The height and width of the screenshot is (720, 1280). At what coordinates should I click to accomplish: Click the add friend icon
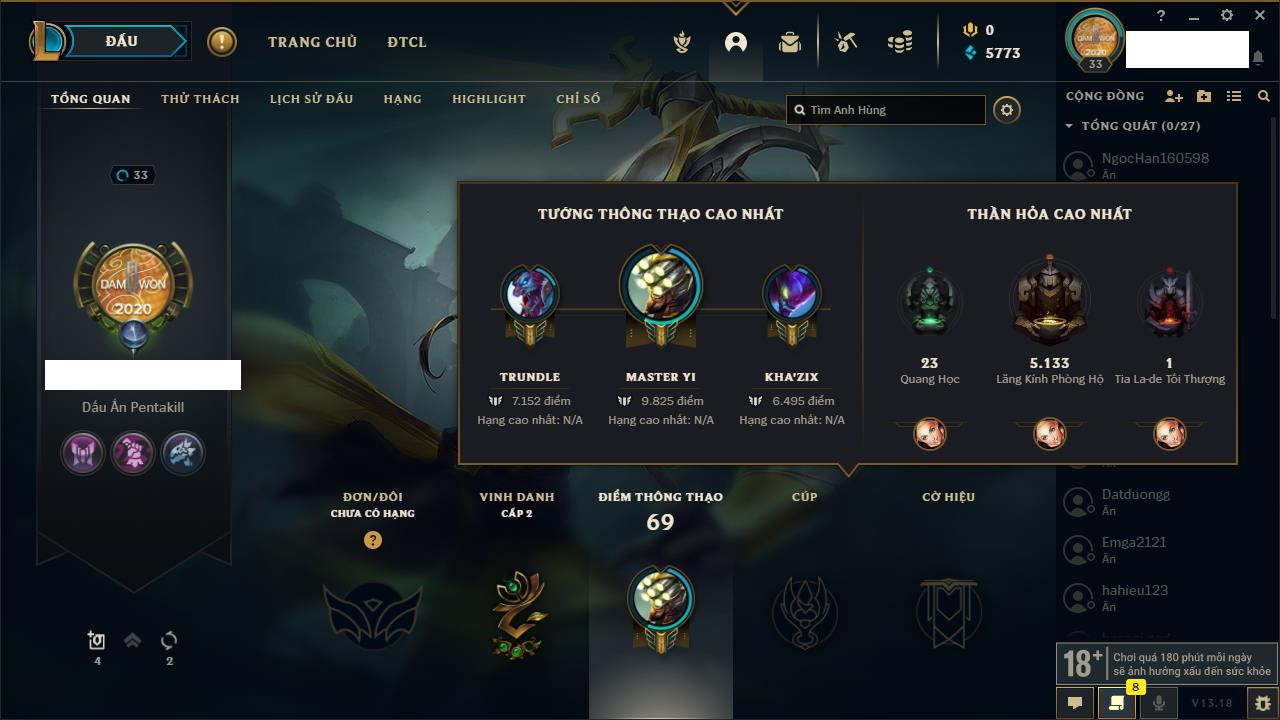(x=1174, y=96)
